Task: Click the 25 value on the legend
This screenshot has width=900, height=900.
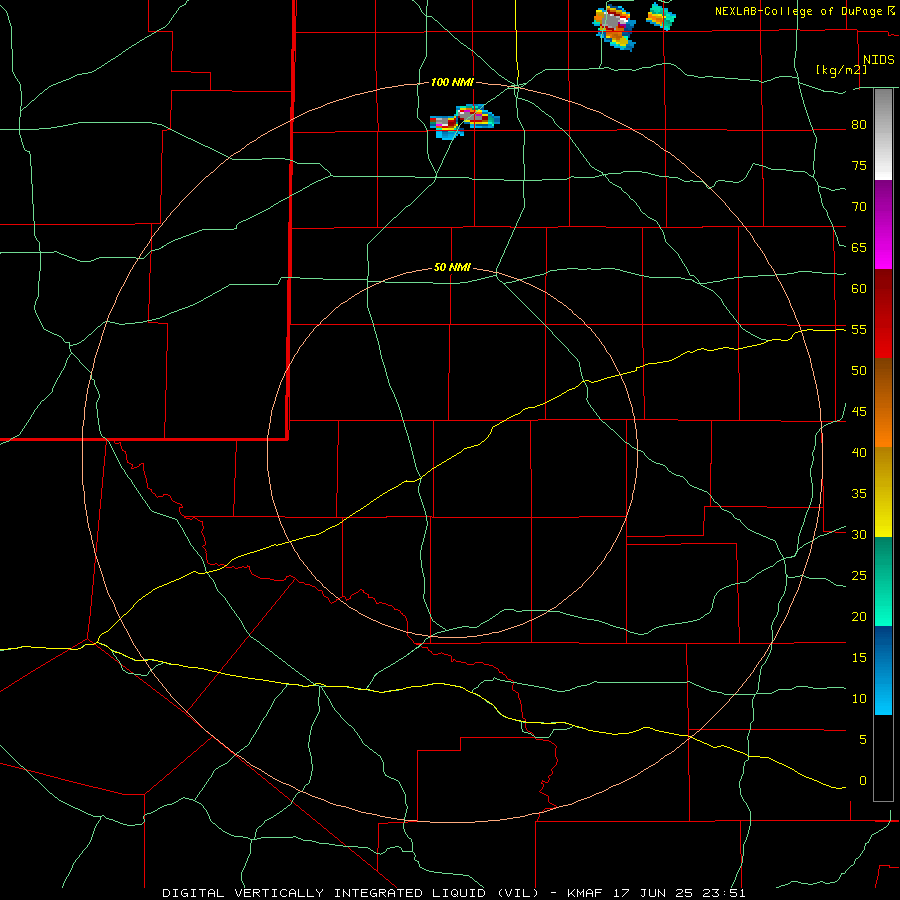Action: pyautogui.click(x=859, y=575)
